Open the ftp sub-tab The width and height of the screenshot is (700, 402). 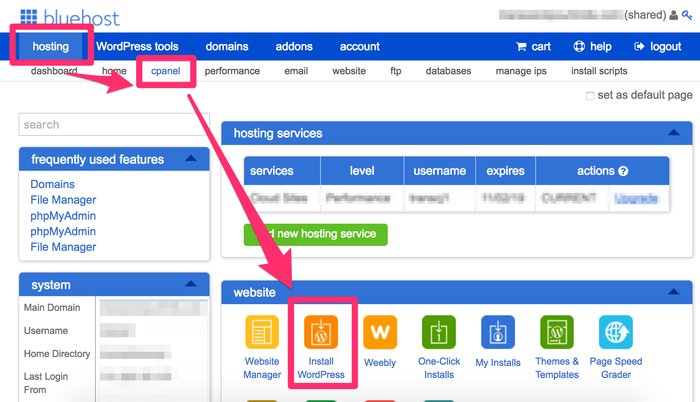tap(396, 71)
